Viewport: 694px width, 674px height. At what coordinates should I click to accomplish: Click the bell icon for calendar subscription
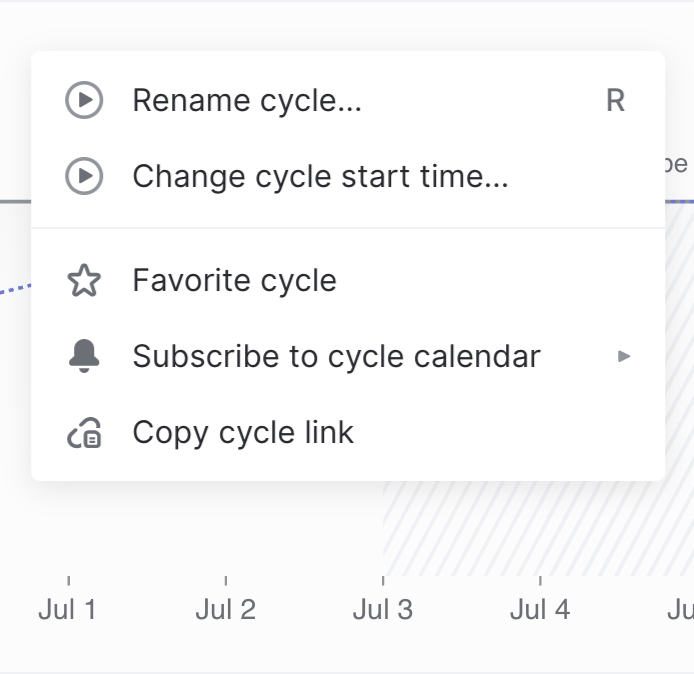84,356
